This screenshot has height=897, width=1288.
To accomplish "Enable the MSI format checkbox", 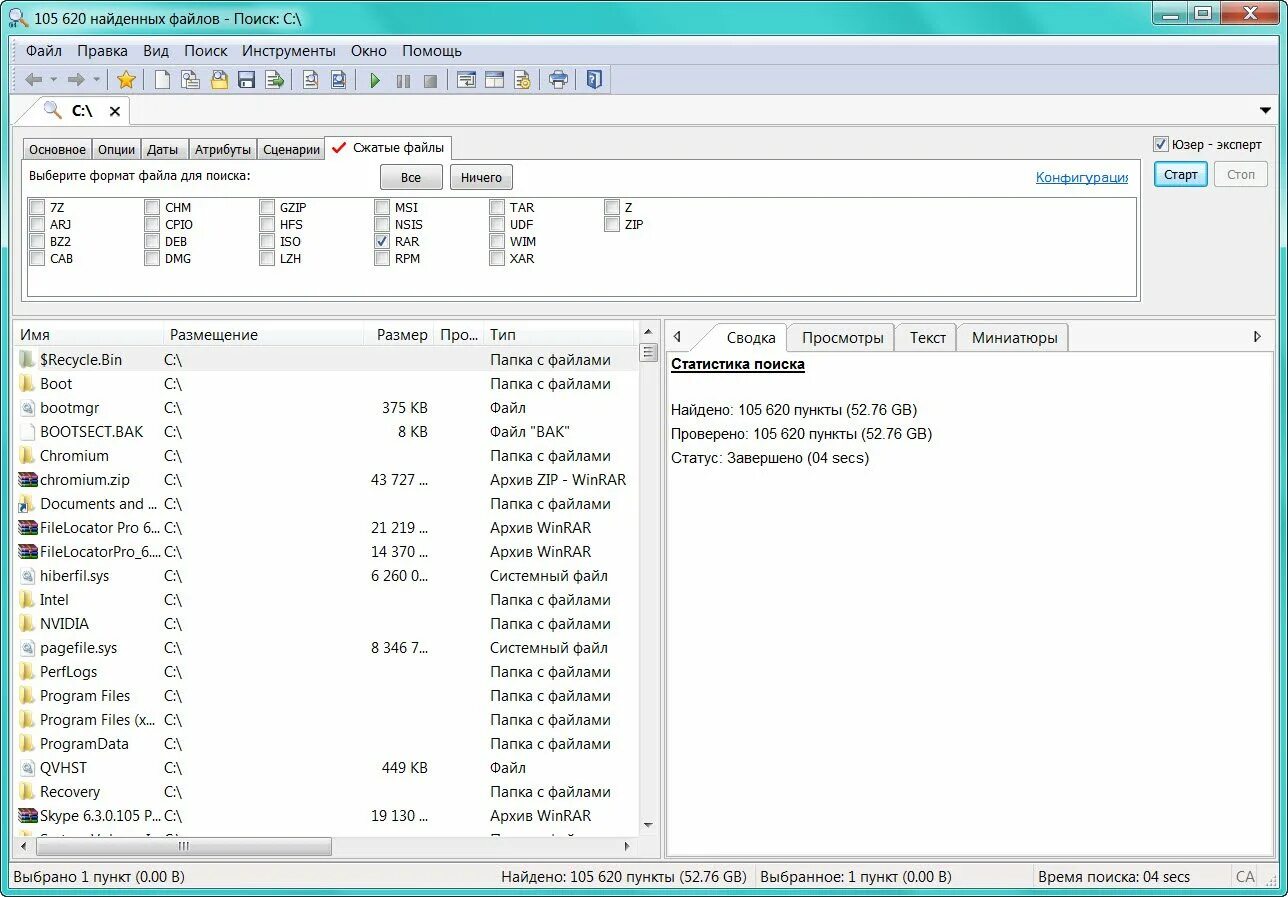I will [382, 207].
